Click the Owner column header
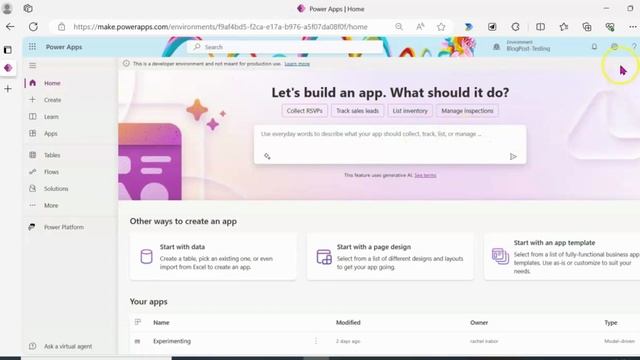The width and height of the screenshot is (640, 360). [479, 322]
